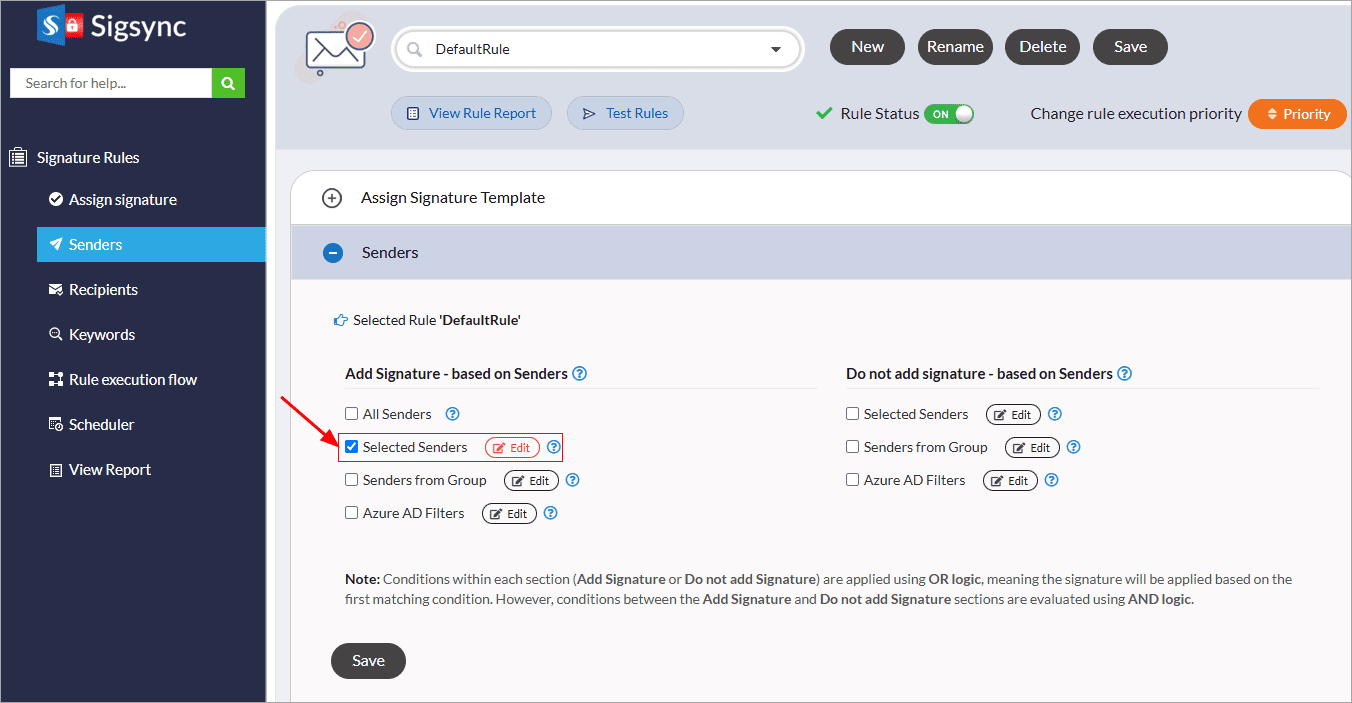
Task: Open the DefaultRule dropdown list
Action: [x=775, y=50]
